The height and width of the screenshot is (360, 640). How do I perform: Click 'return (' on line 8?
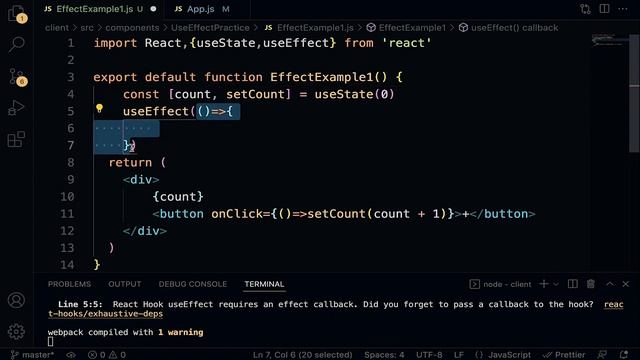137,162
